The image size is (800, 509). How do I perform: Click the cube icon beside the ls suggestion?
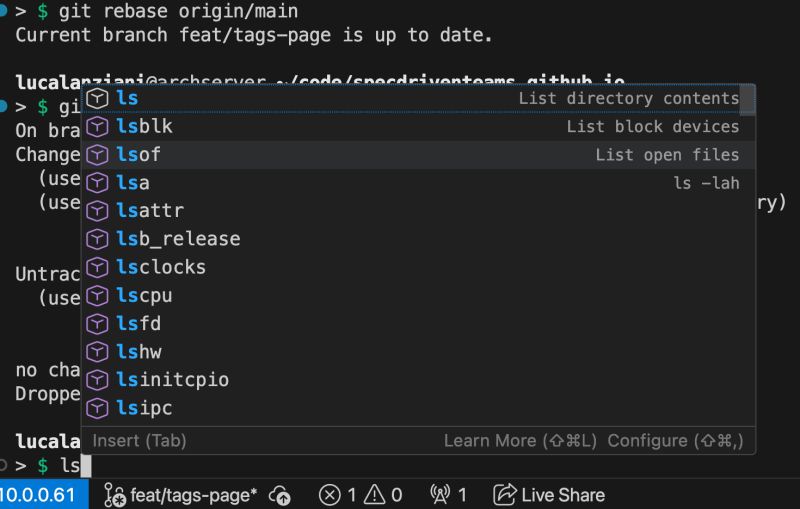(97, 98)
